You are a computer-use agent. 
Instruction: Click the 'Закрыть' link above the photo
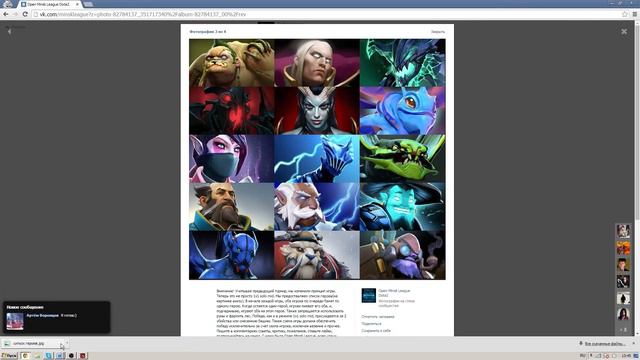pyautogui.click(x=438, y=32)
